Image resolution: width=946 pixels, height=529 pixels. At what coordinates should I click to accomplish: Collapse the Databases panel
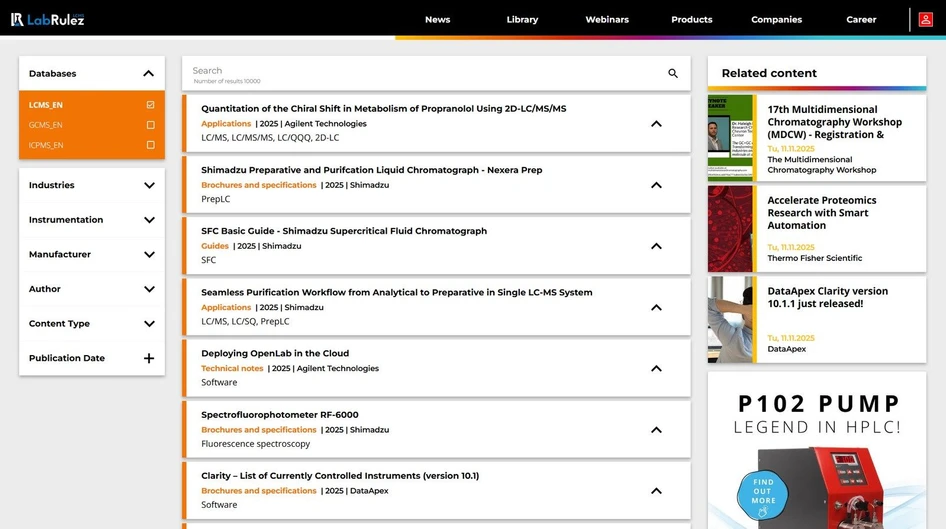(x=149, y=74)
